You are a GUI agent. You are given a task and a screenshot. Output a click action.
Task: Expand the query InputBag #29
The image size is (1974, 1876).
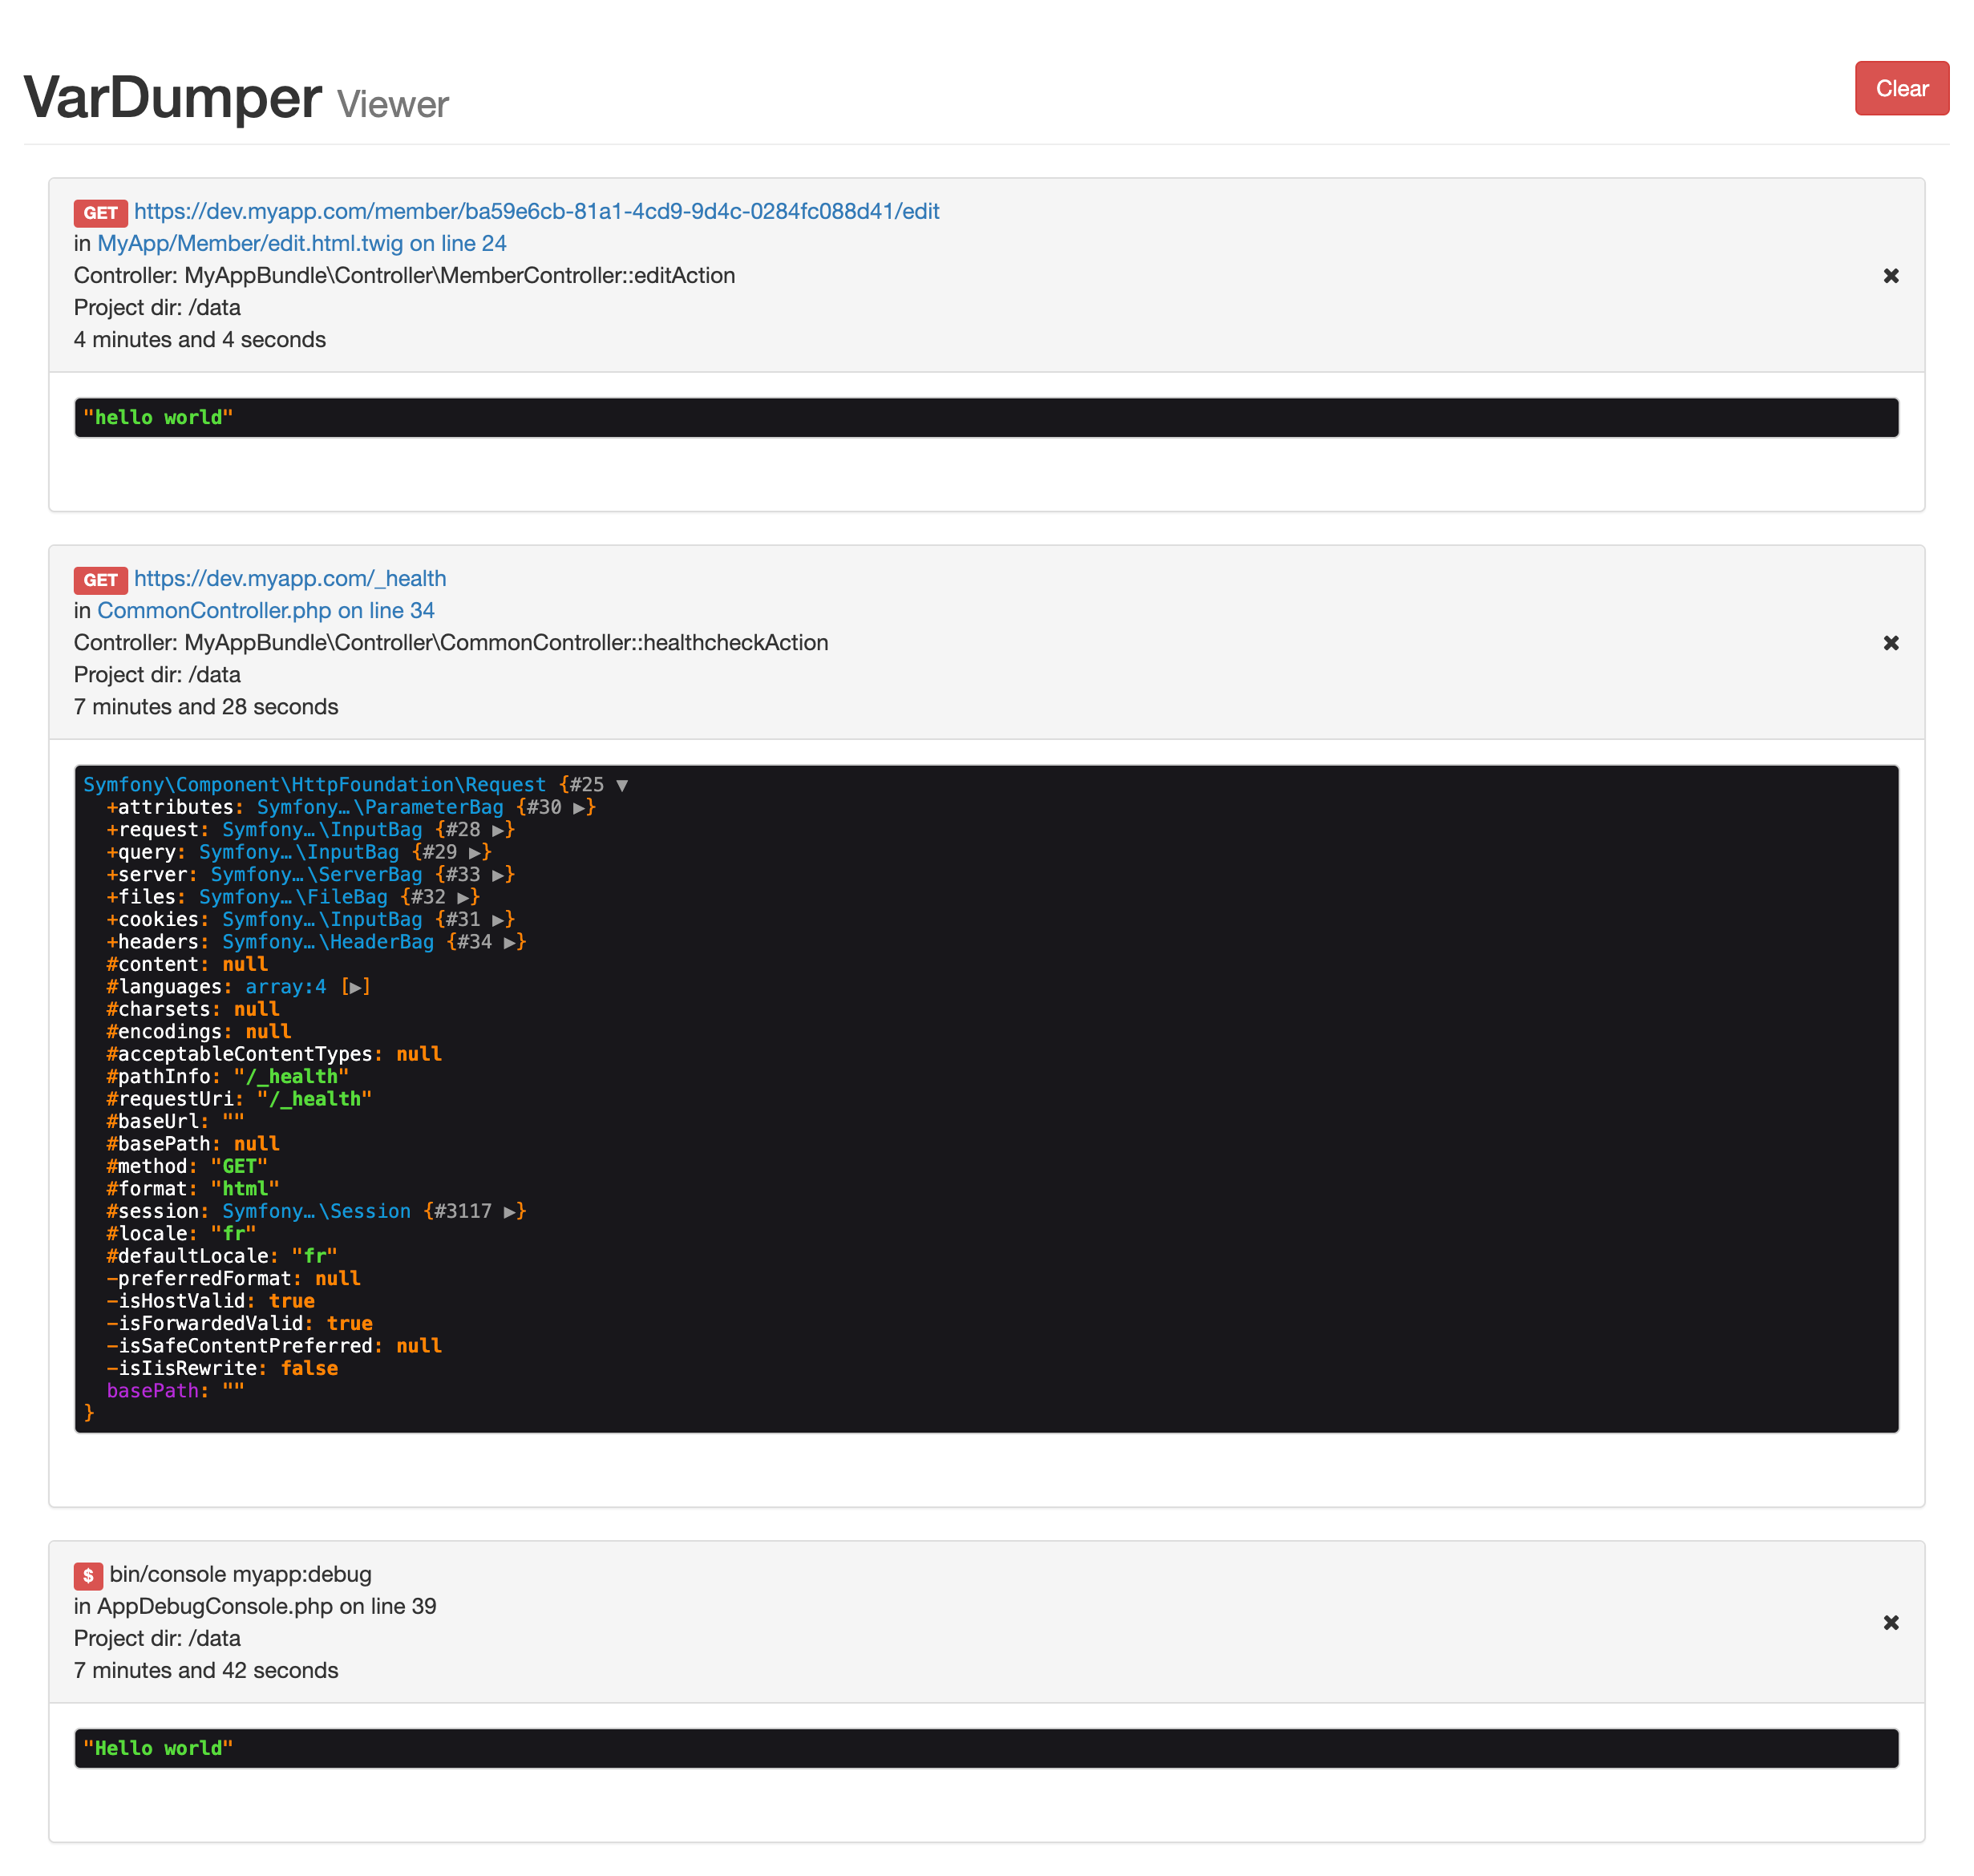(x=475, y=853)
